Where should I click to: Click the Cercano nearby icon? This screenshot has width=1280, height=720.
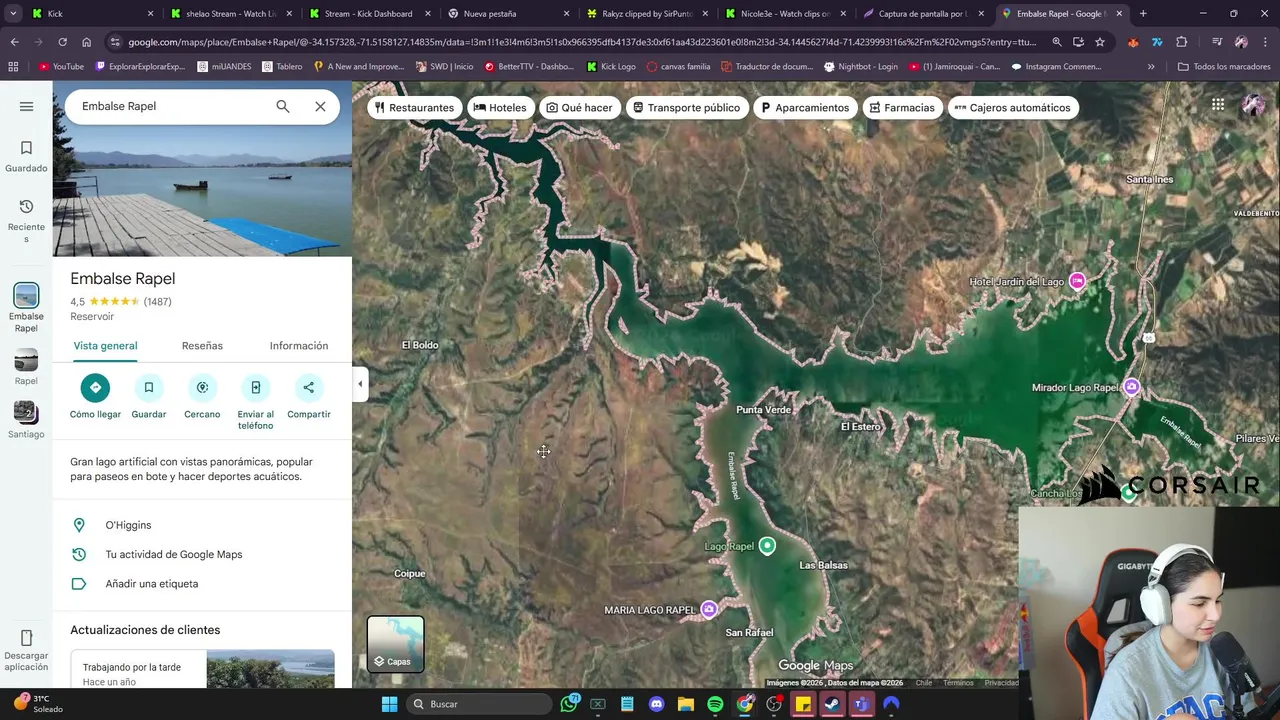pyautogui.click(x=202, y=387)
